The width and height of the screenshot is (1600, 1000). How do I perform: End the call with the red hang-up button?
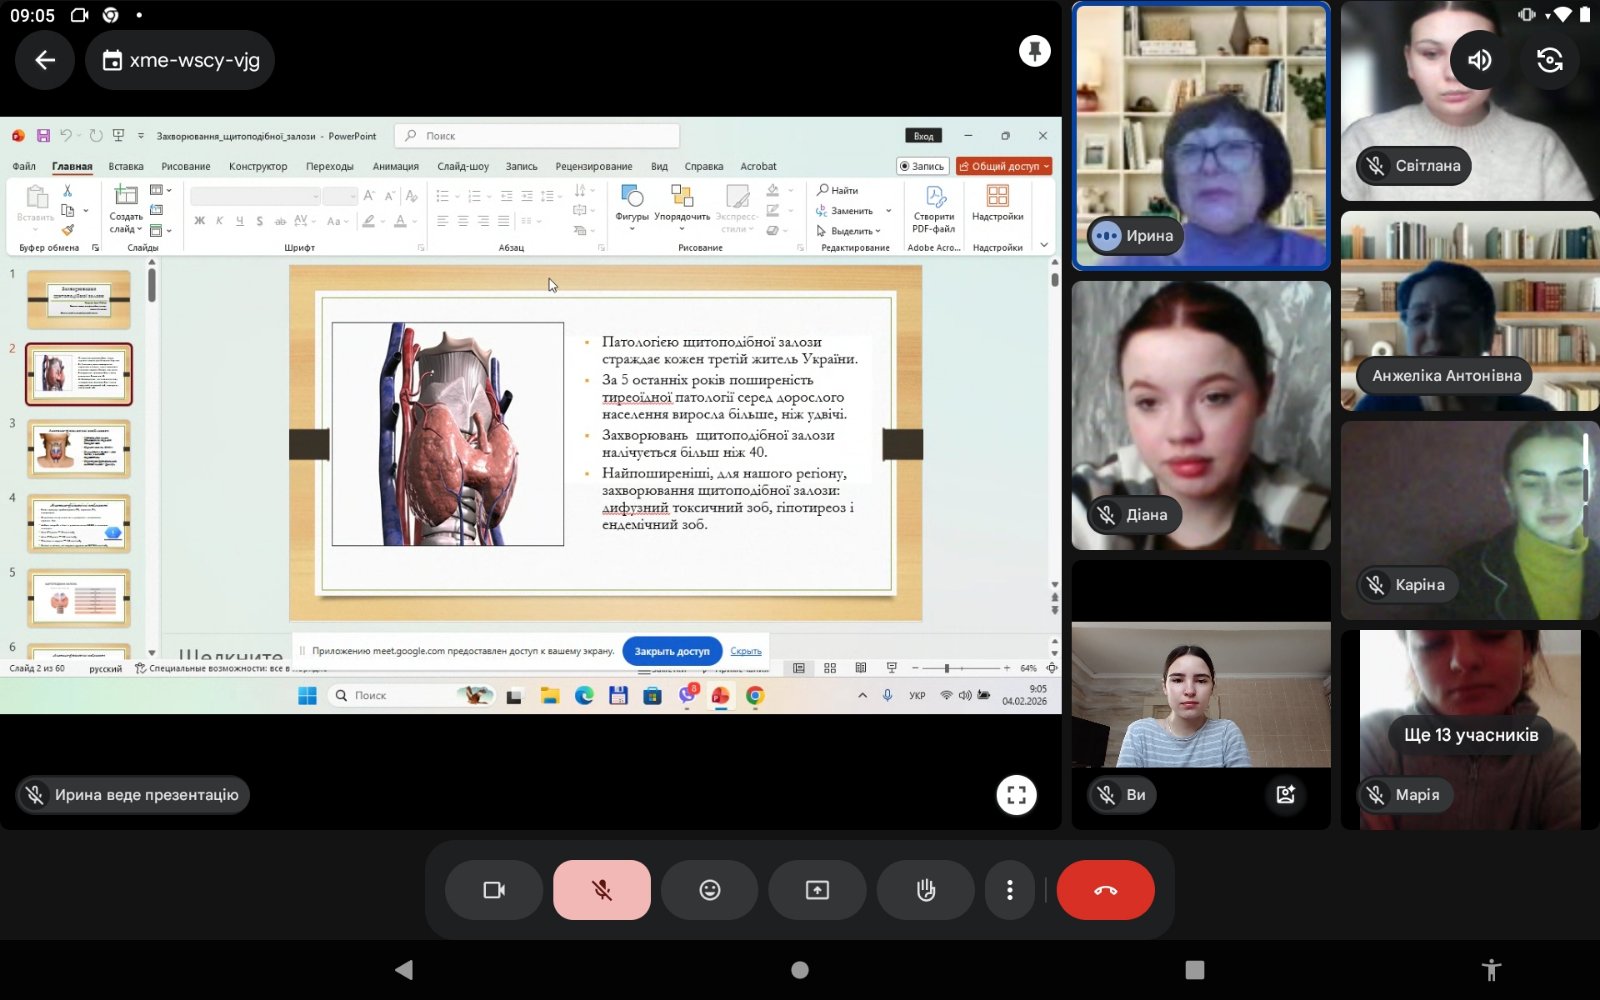(1105, 890)
